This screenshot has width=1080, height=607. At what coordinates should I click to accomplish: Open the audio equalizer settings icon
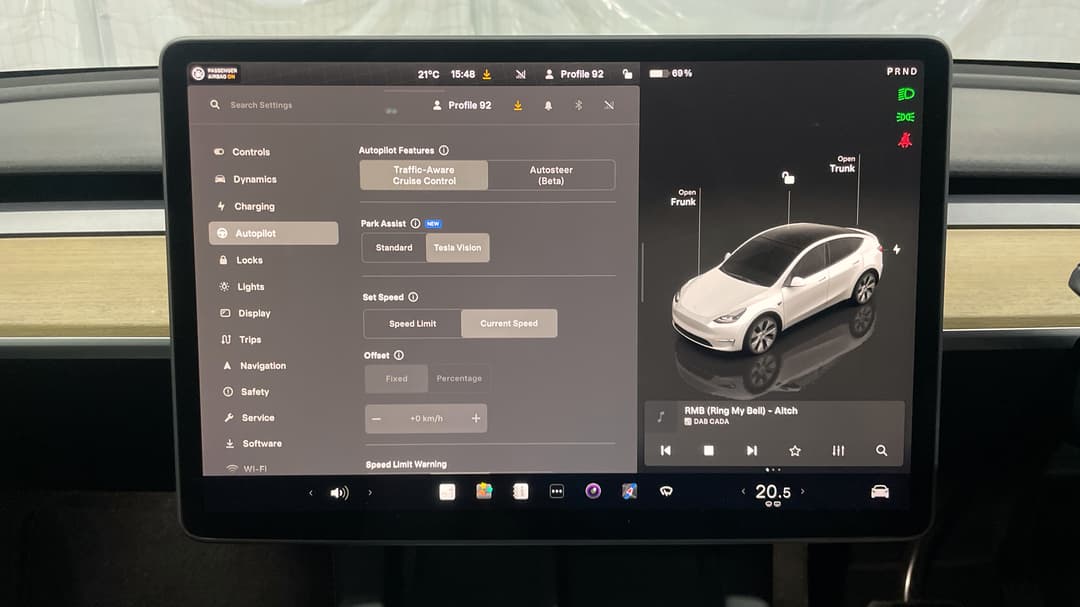(838, 451)
